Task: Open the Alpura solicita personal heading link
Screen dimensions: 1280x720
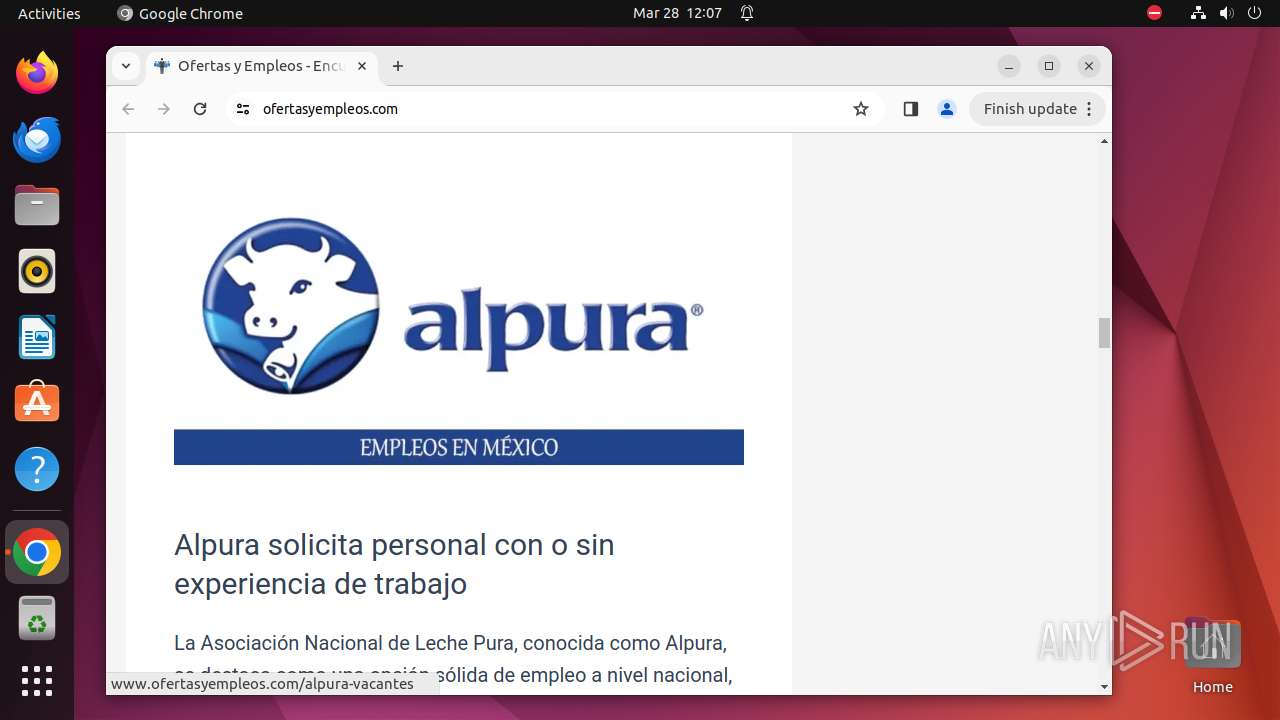Action: [394, 564]
